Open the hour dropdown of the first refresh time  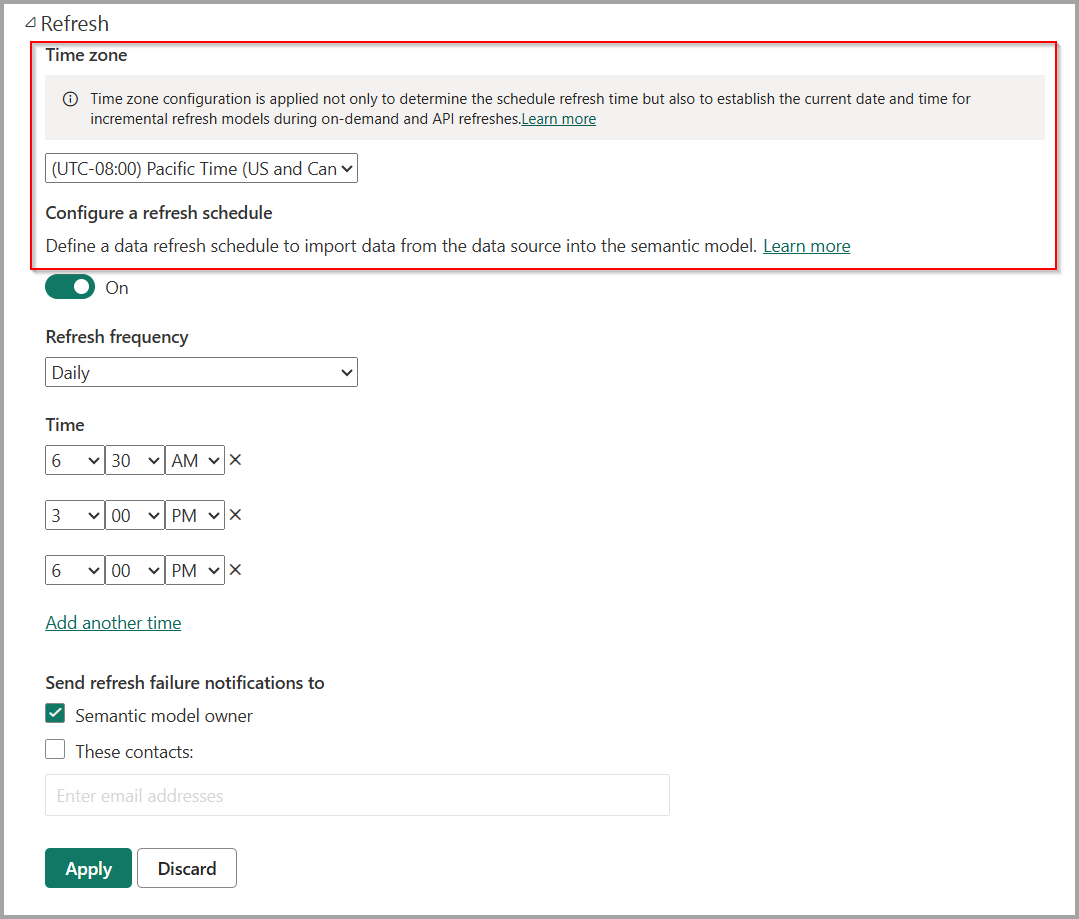(74, 460)
